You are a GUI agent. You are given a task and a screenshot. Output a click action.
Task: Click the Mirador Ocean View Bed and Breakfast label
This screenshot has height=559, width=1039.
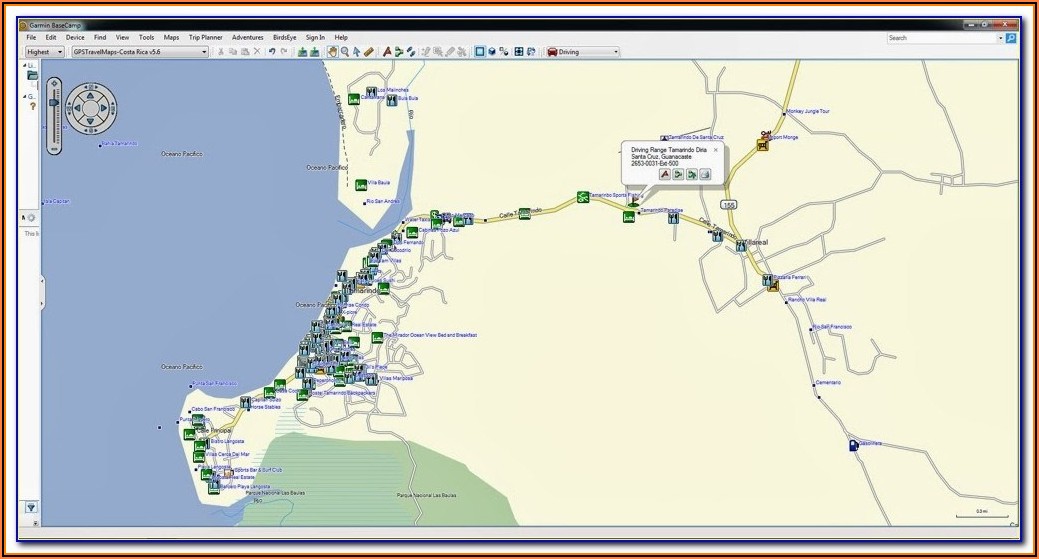pos(430,335)
